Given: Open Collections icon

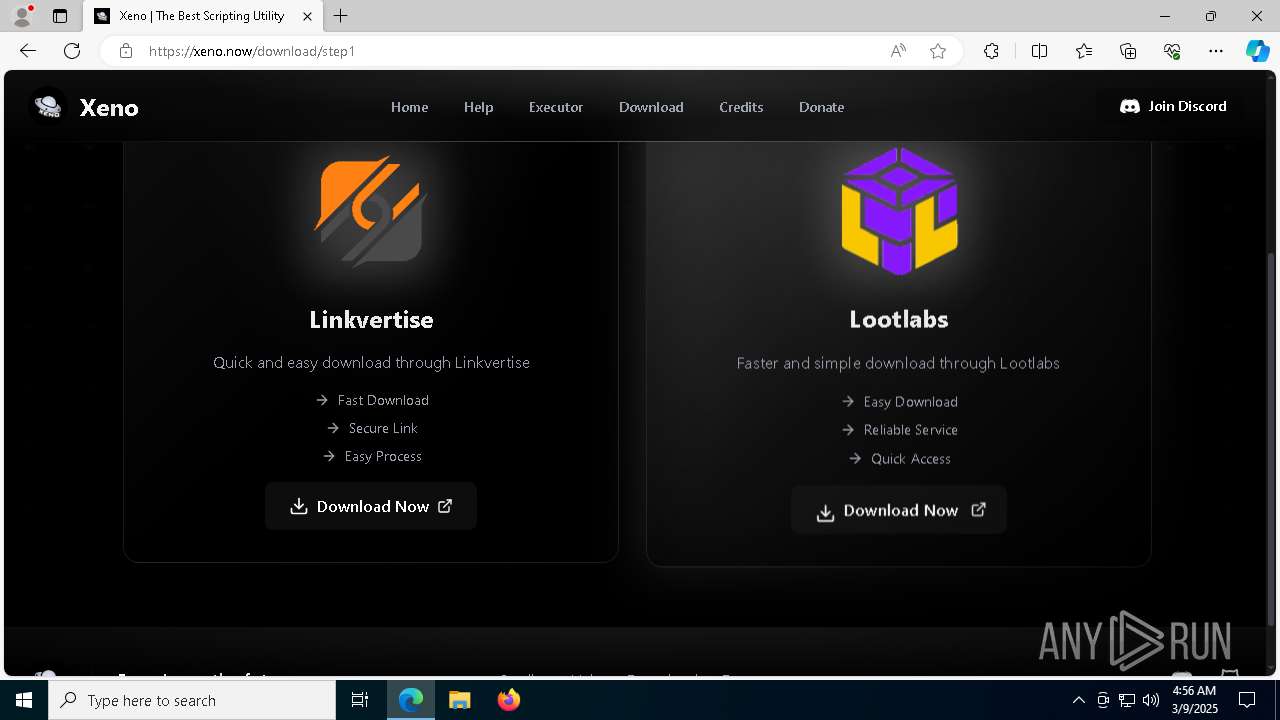Looking at the screenshot, I should tap(1128, 51).
